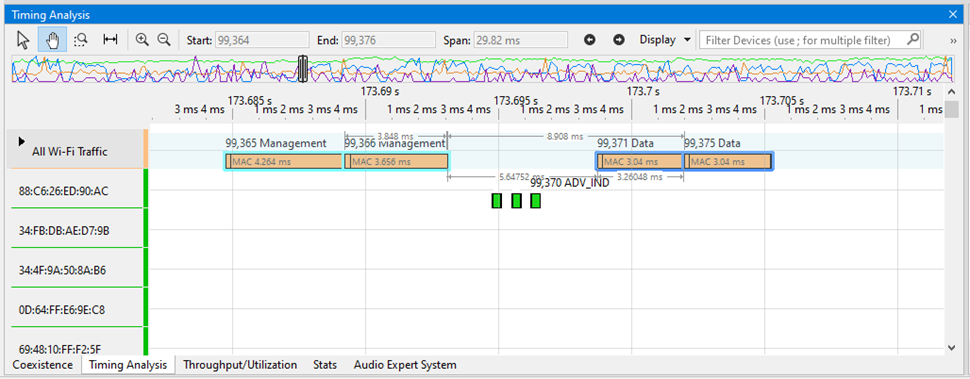Zoom out of the timeline
The width and height of the screenshot is (970, 379).
pos(164,40)
